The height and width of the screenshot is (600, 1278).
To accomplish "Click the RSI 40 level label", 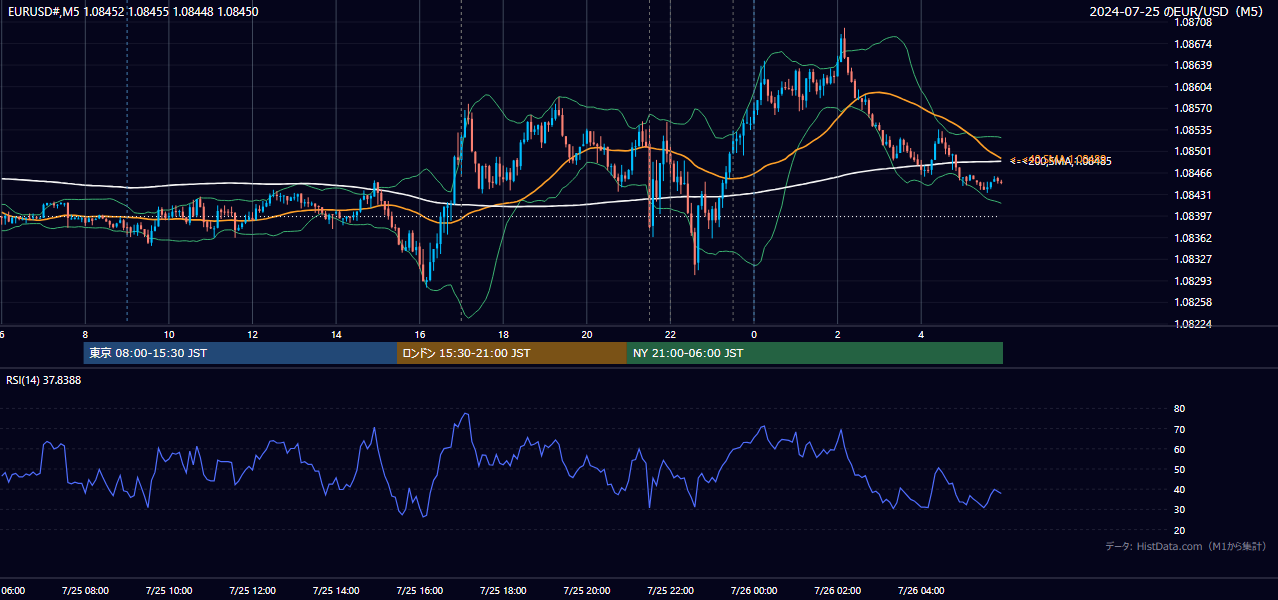I will [1179, 489].
